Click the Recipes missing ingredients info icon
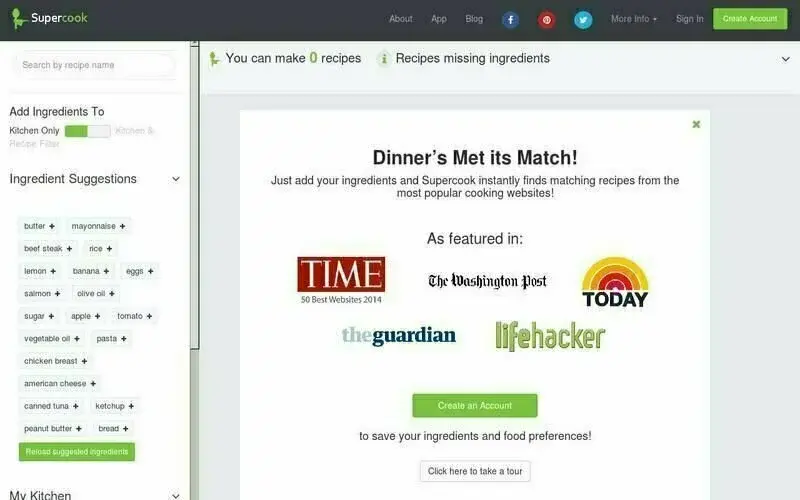 tap(384, 59)
